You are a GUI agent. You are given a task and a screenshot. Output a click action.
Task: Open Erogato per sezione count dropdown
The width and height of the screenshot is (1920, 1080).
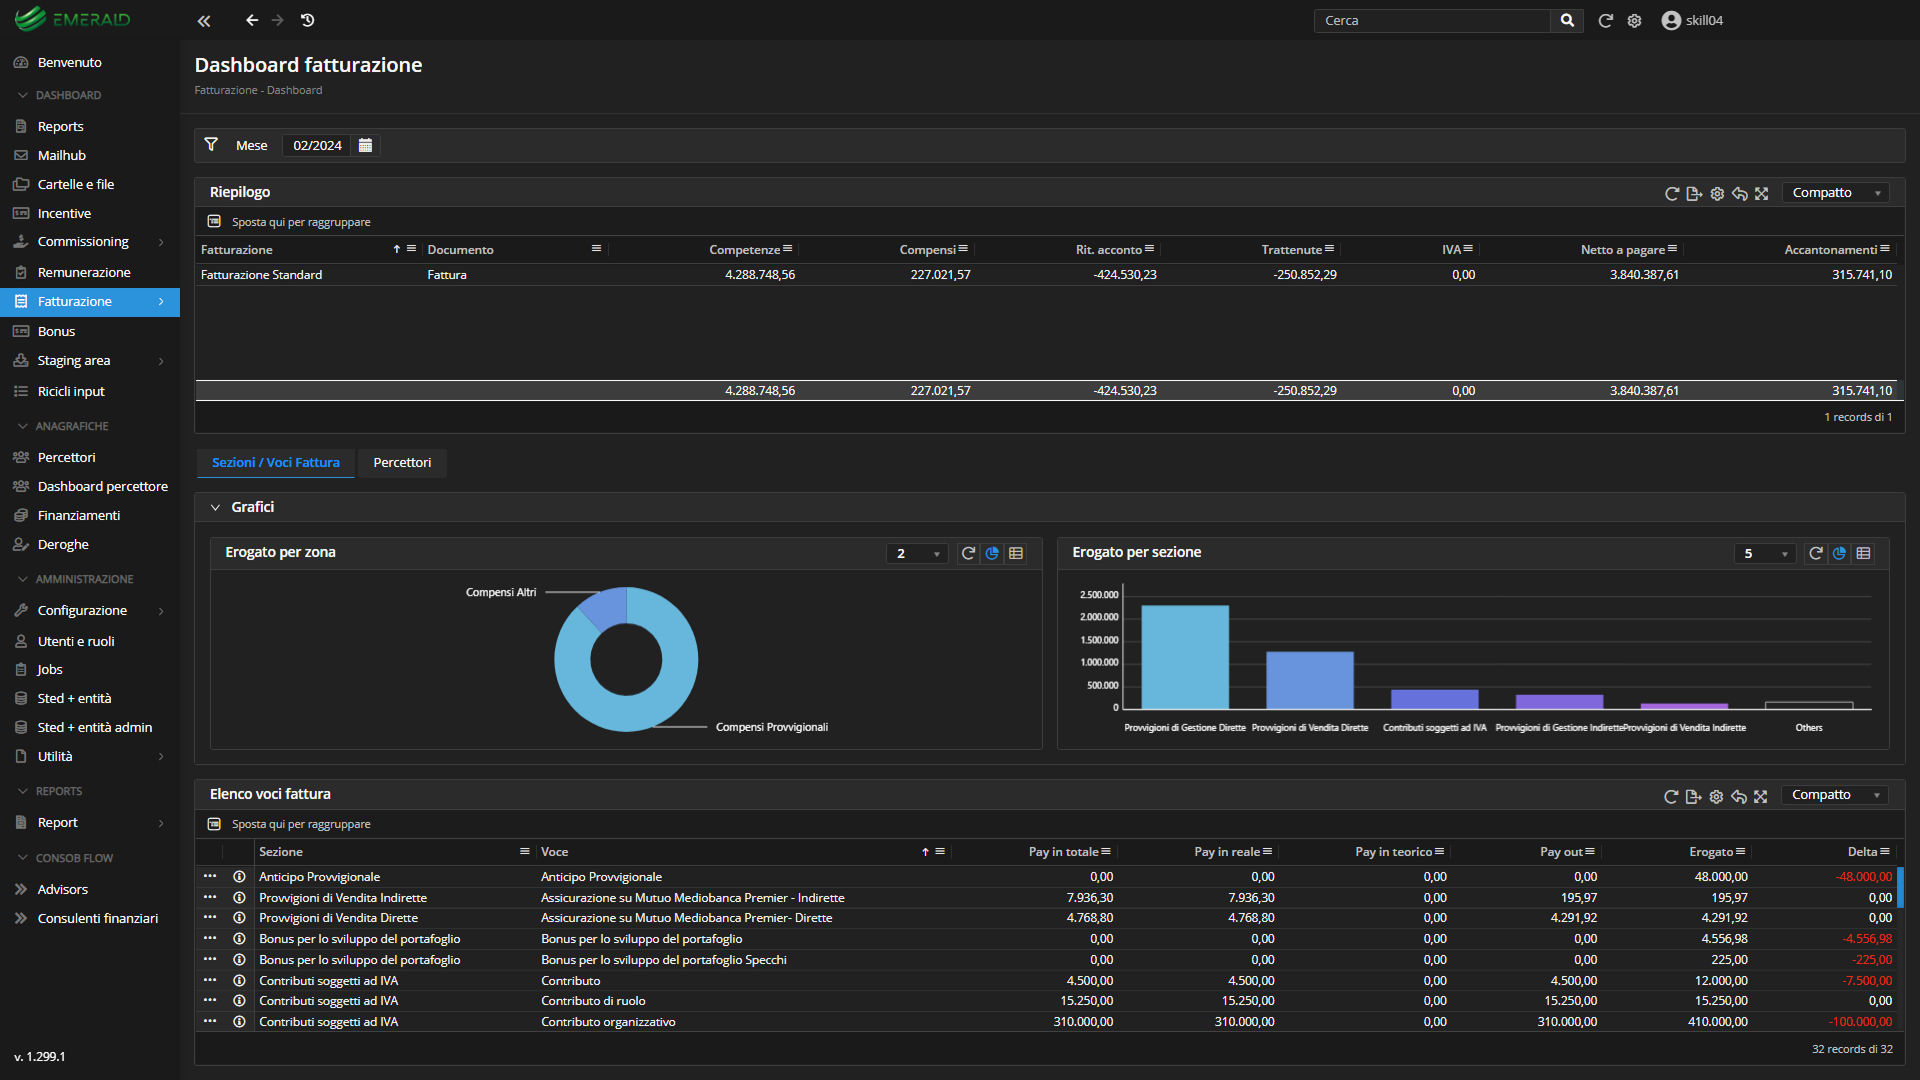1765,554
